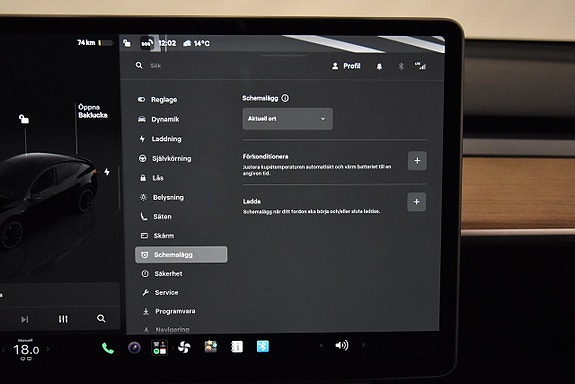Open the Dynamik settings section
The width and height of the screenshot is (575, 384).
click(159, 119)
